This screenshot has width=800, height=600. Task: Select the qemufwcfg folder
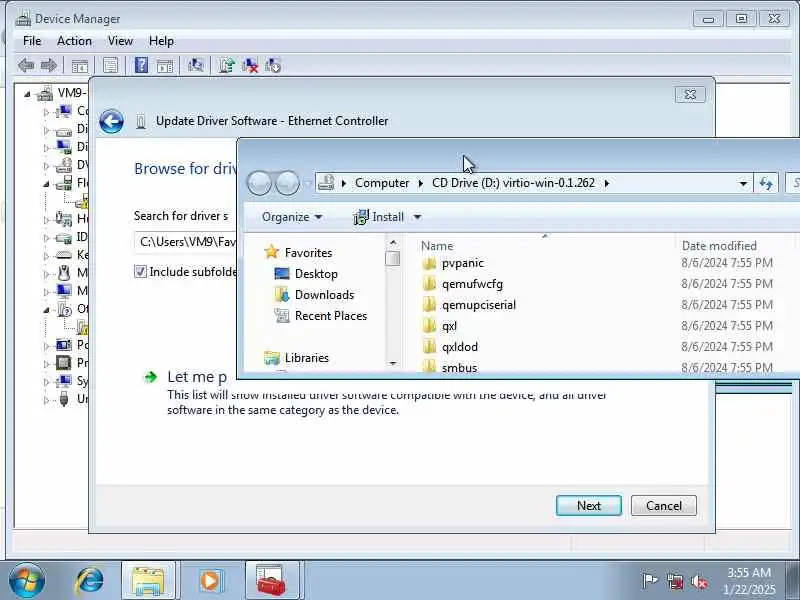(472, 284)
